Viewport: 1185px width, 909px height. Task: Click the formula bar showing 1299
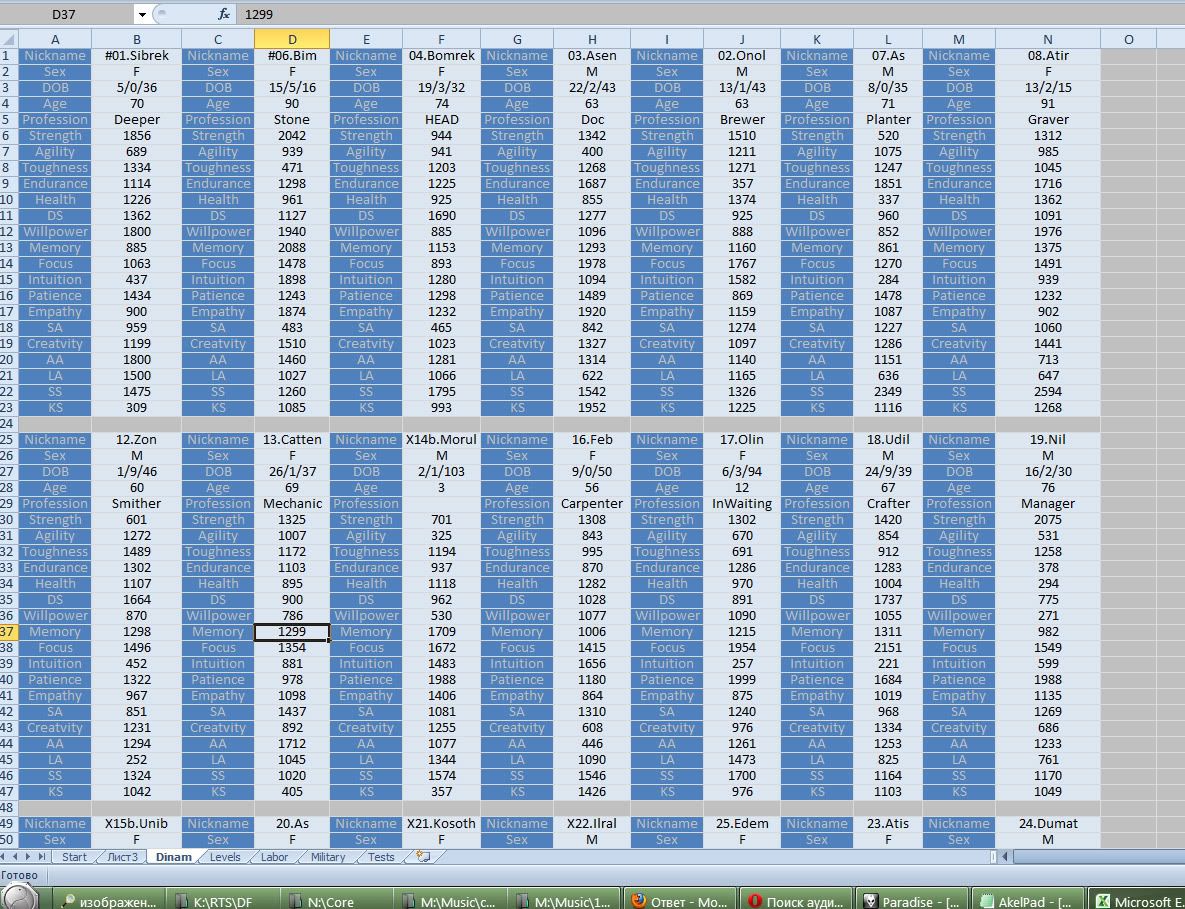coord(710,14)
